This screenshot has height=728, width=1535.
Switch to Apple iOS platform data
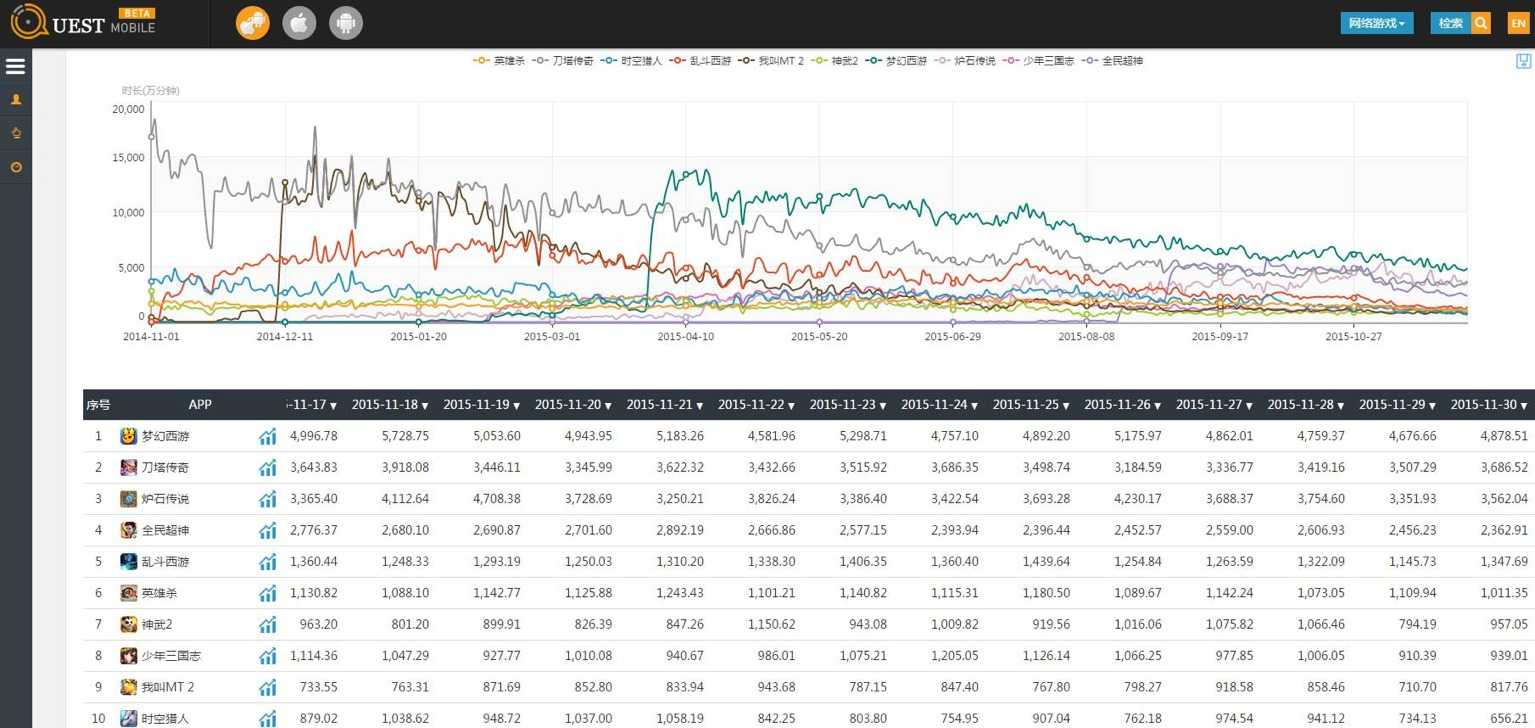tap(299, 23)
